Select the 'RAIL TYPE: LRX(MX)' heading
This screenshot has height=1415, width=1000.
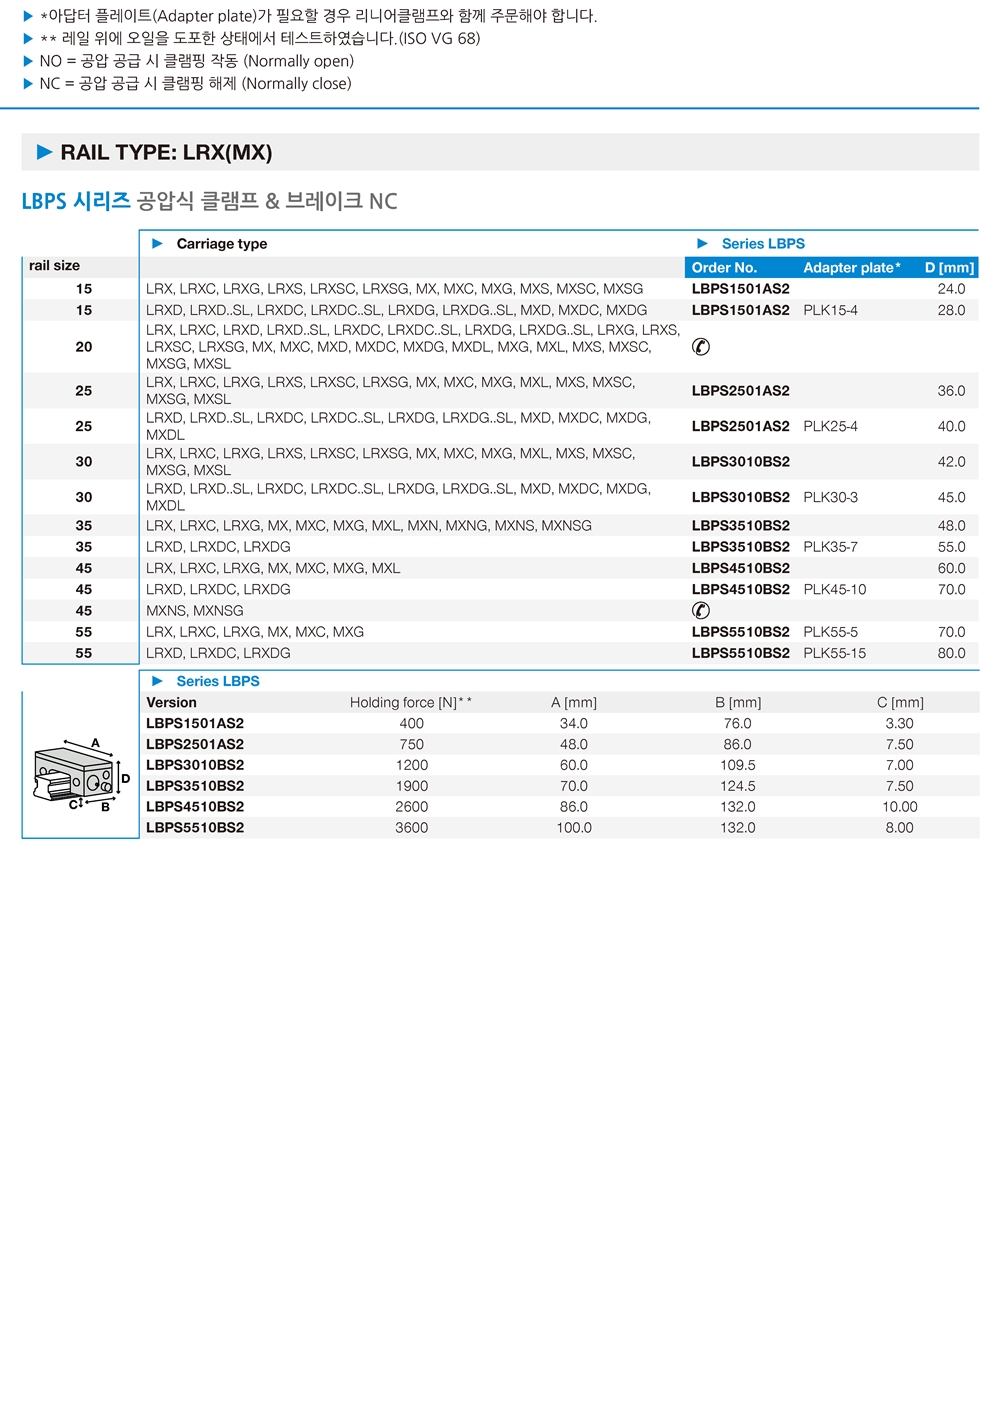(x=166, y=152)
